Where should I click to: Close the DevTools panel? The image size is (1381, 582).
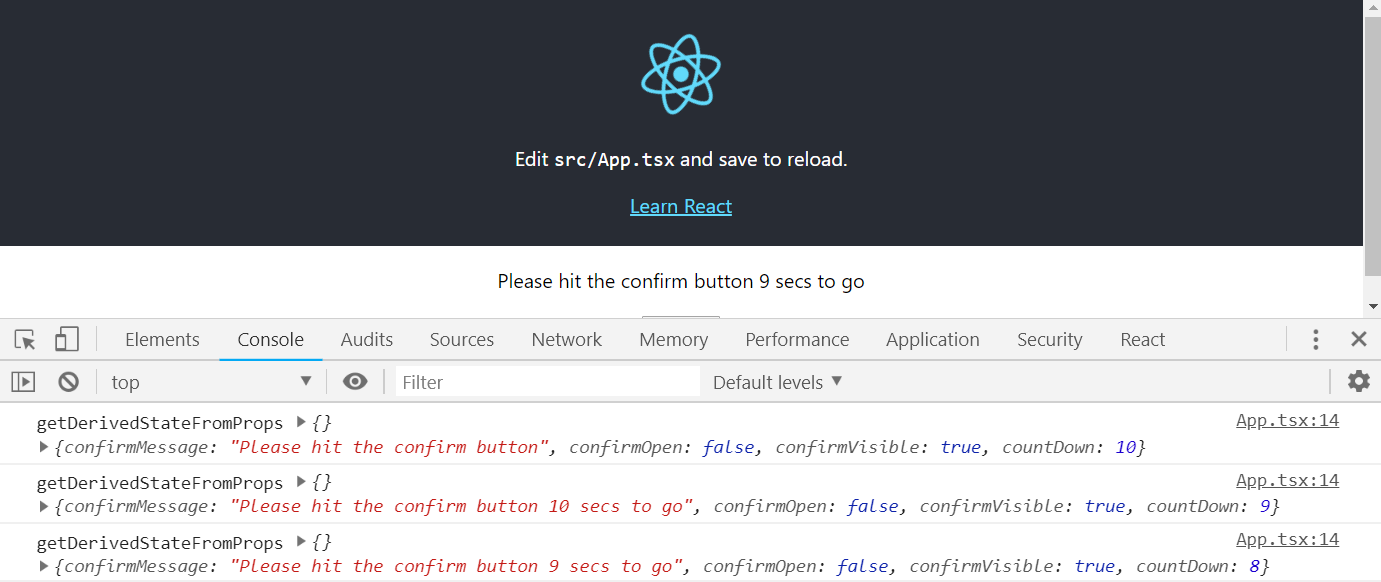1359,339
